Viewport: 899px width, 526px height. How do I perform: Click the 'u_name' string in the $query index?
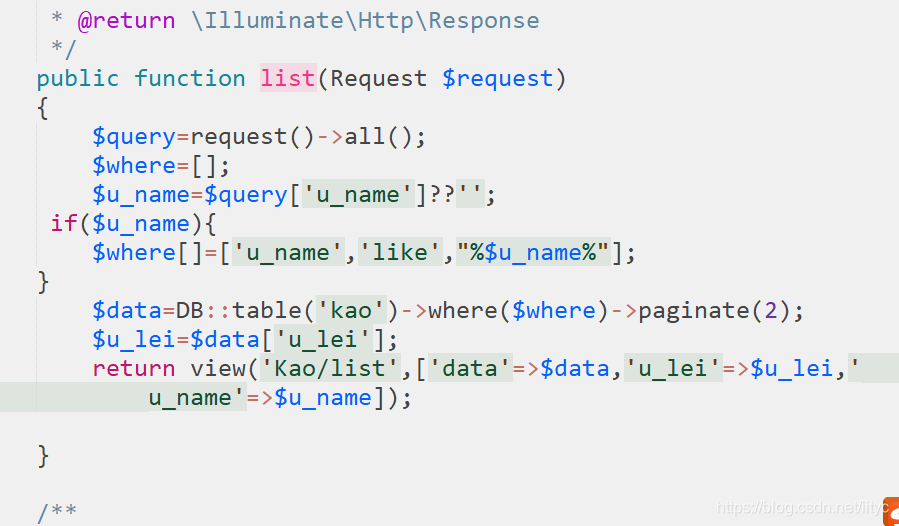click(x=358, y=195)
